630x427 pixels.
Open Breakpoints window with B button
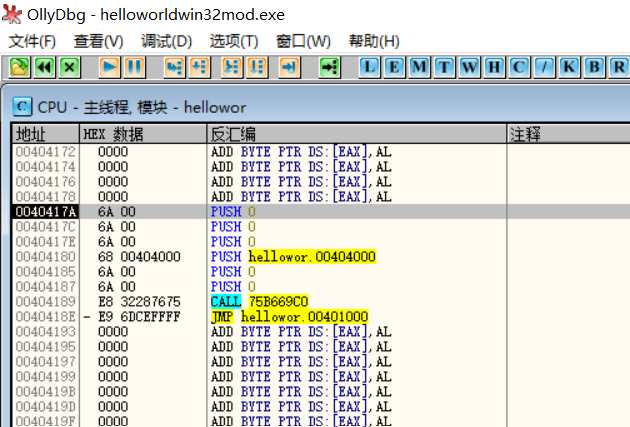pyautogui.click(x=594, y=67)
